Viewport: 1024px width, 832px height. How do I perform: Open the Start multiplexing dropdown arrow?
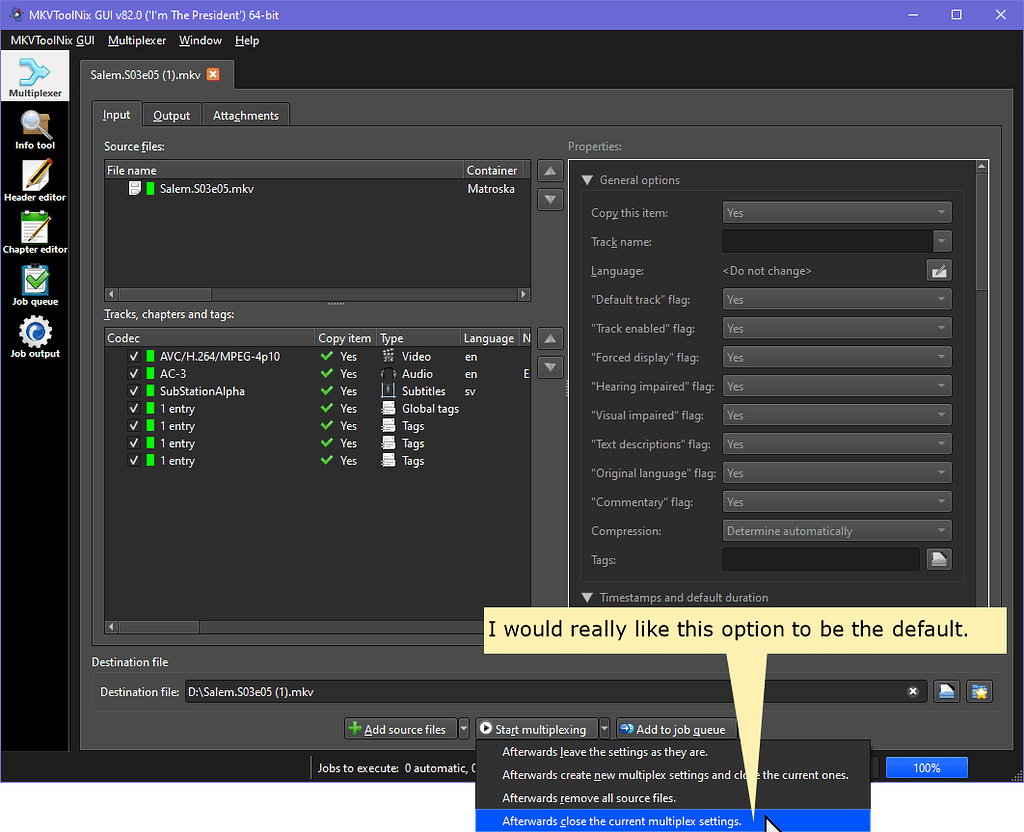[x=605, y=729]
